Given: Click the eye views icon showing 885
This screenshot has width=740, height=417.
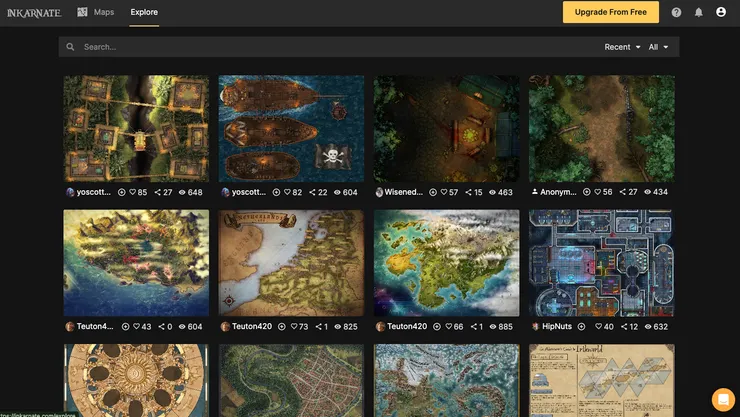Looking at the screenshot, I should 493,326.
